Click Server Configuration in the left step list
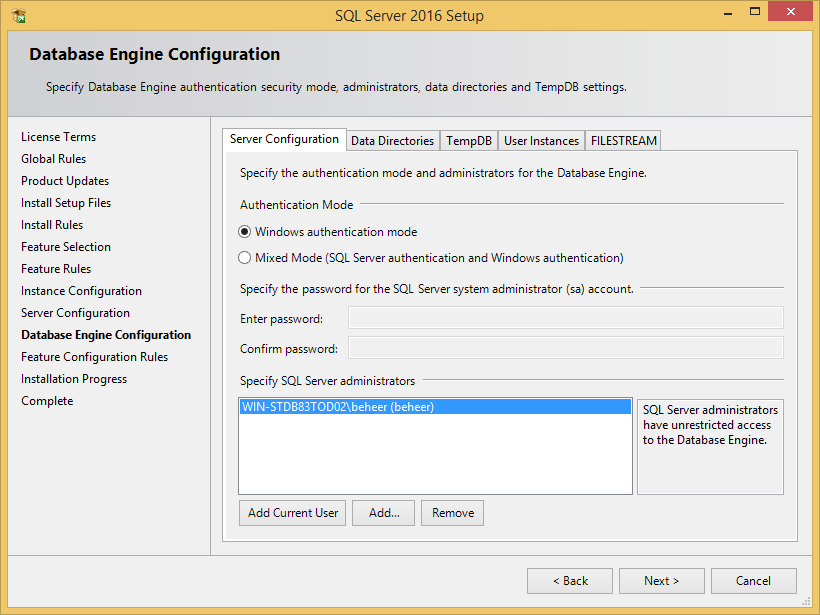This screenshot has width=820, height=615. tap(75, 313)
